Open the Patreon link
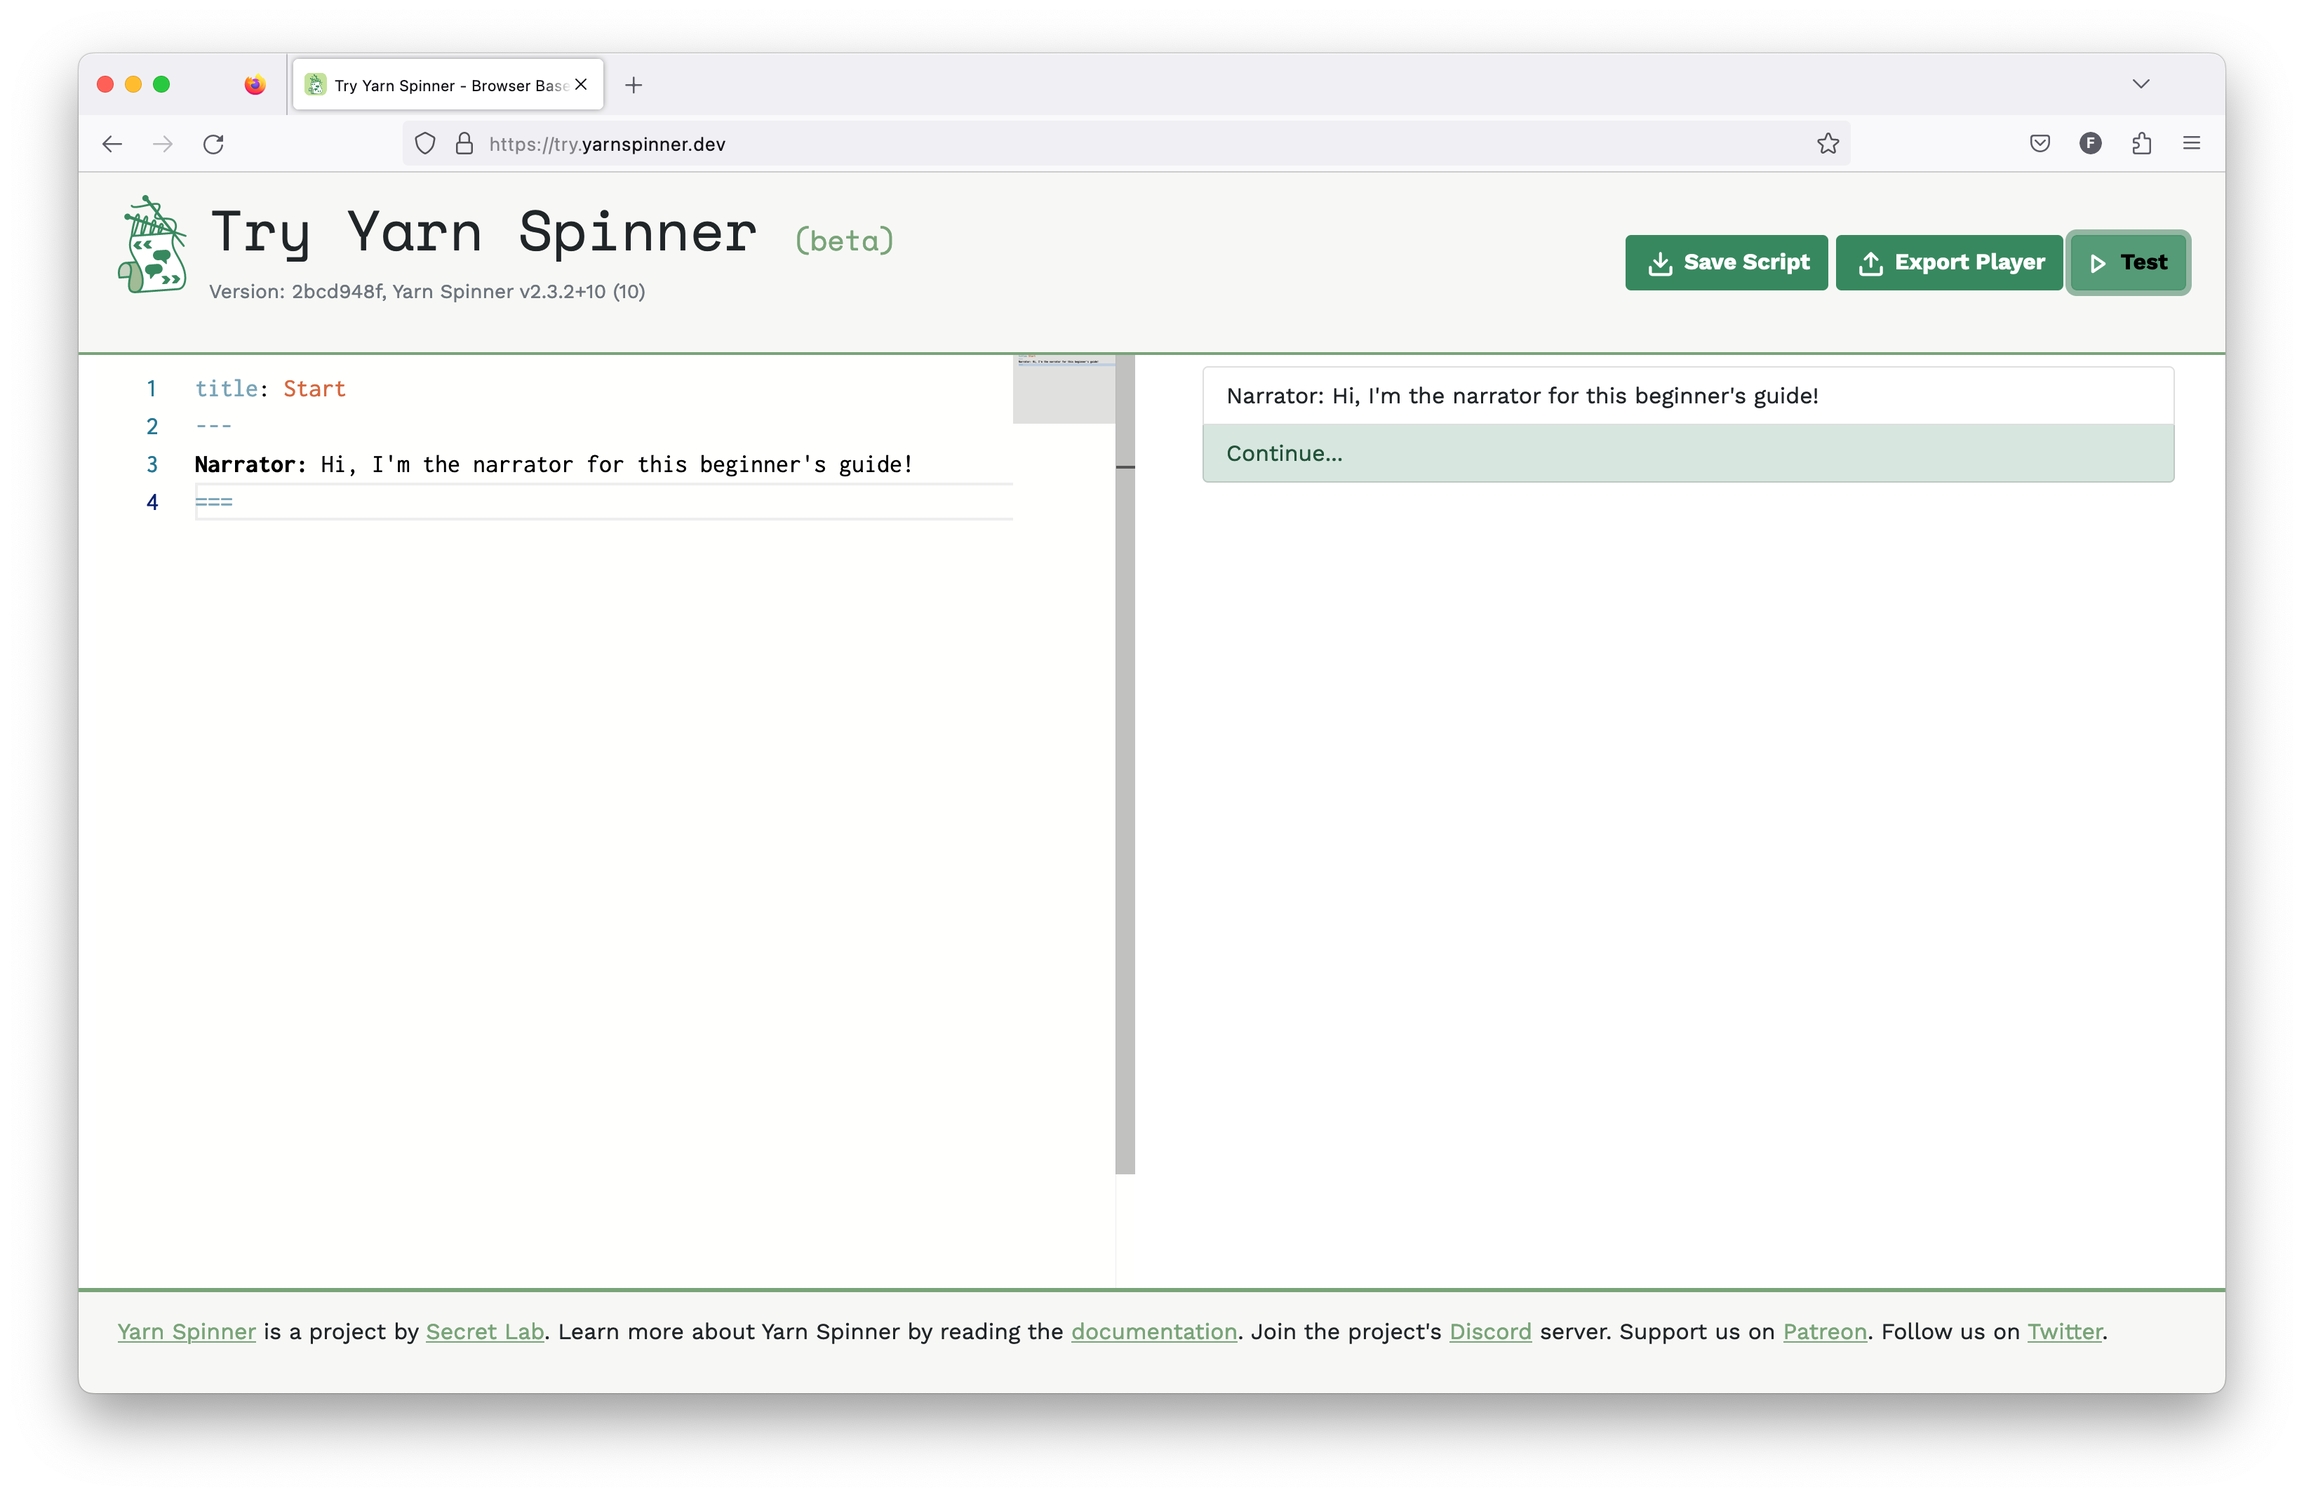The image size is (2304, 1497). tap(1825, 1332)
